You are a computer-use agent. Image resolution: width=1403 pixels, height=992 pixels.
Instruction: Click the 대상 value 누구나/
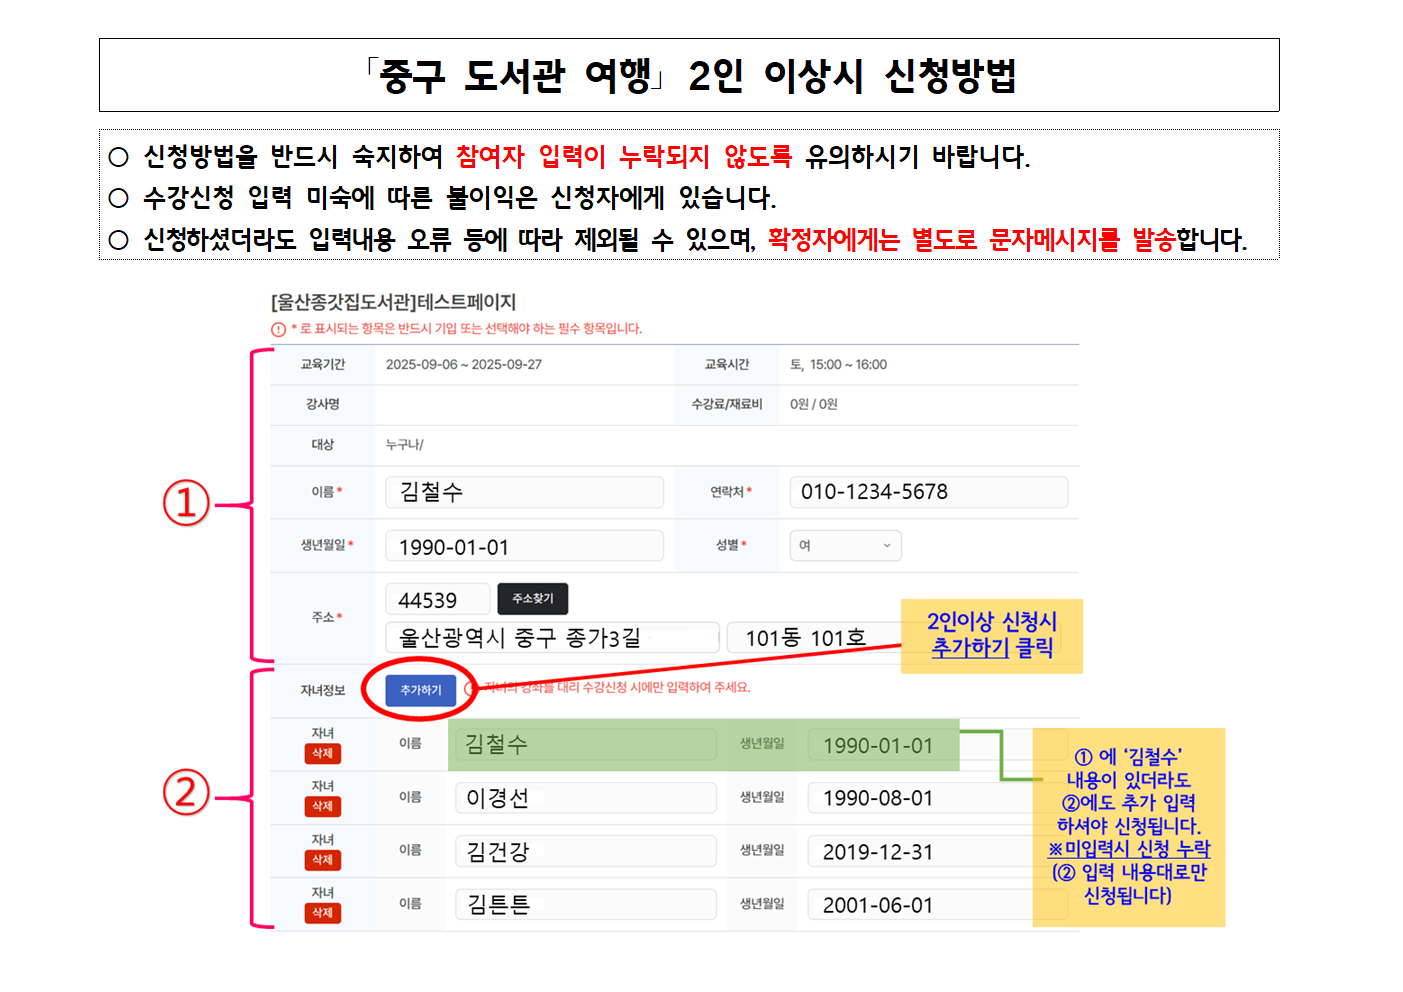[405, 444]
